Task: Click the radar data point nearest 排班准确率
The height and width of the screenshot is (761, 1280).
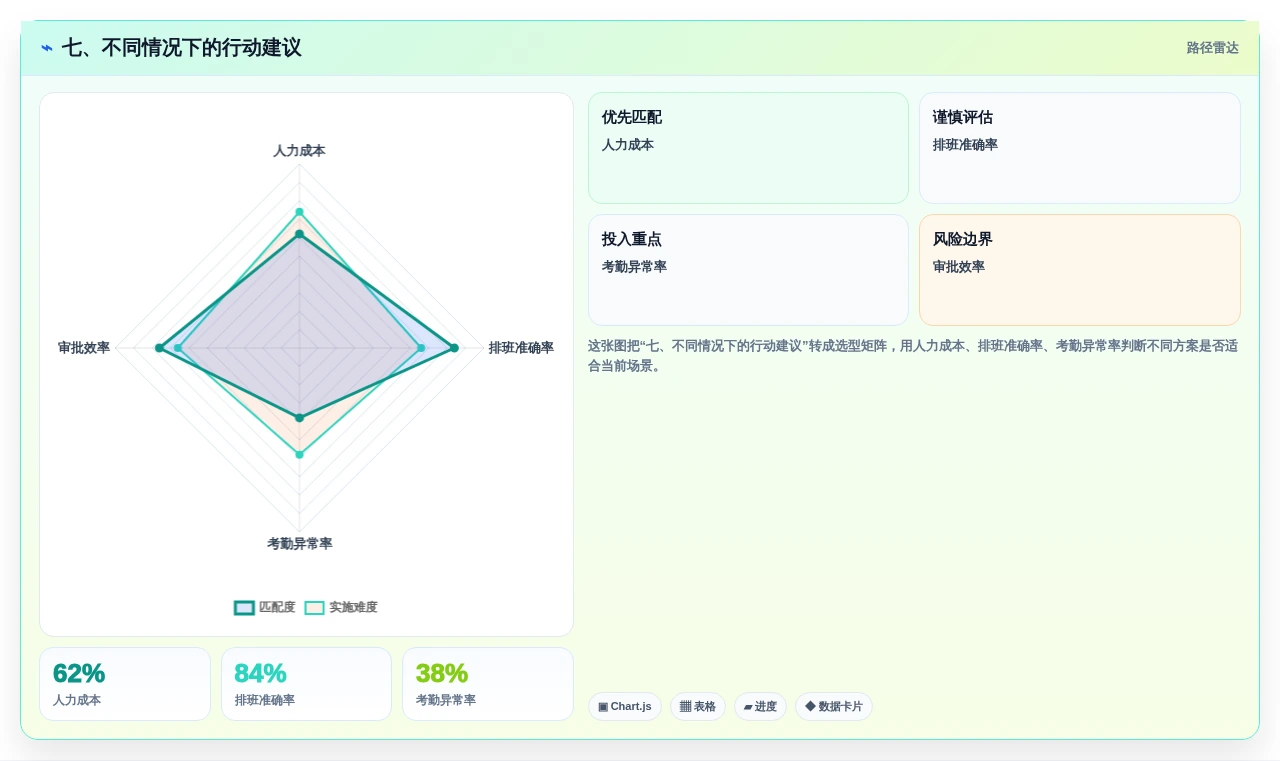Action: coord(454,348)
